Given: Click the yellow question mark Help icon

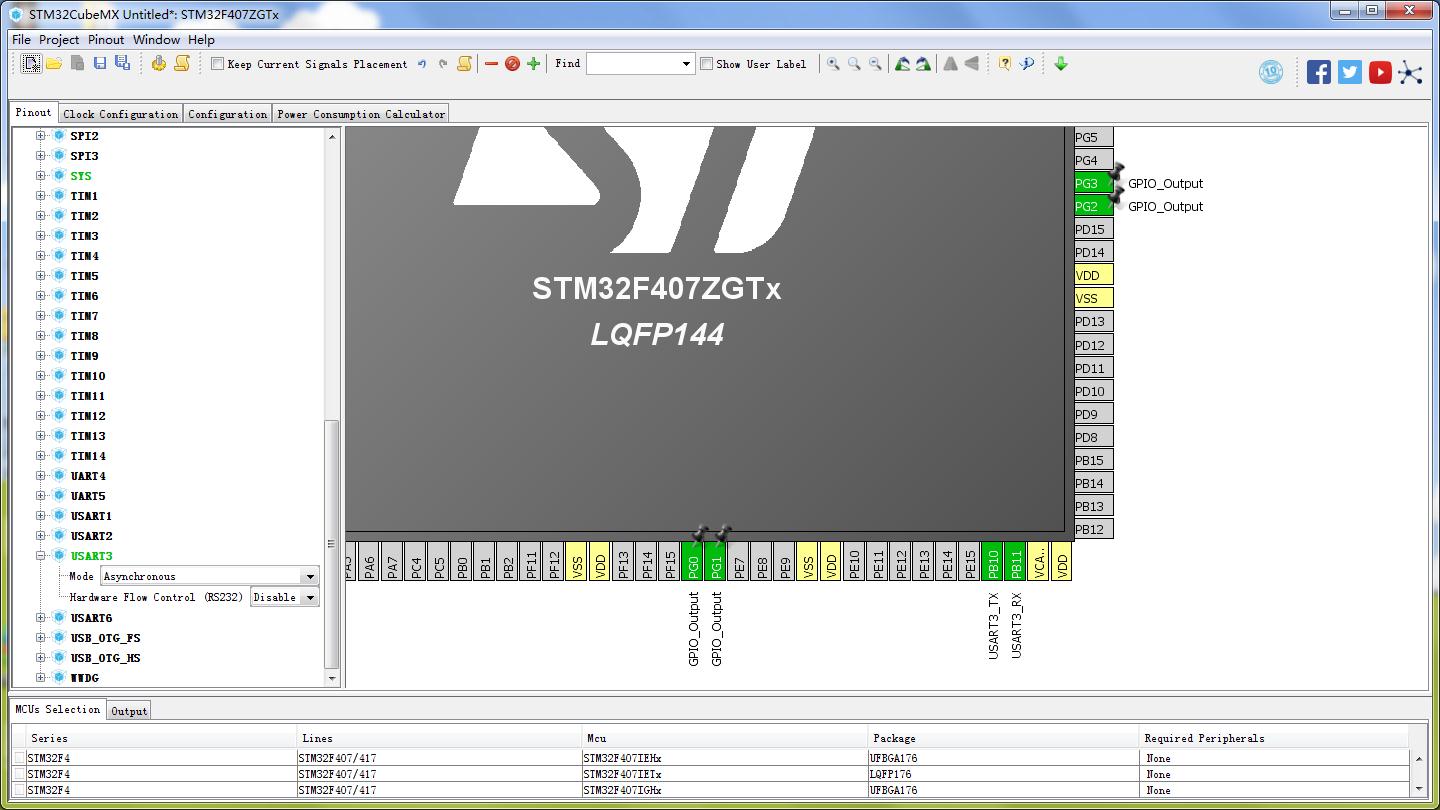Looking at the screenshot, I should tap(1005, 64).
